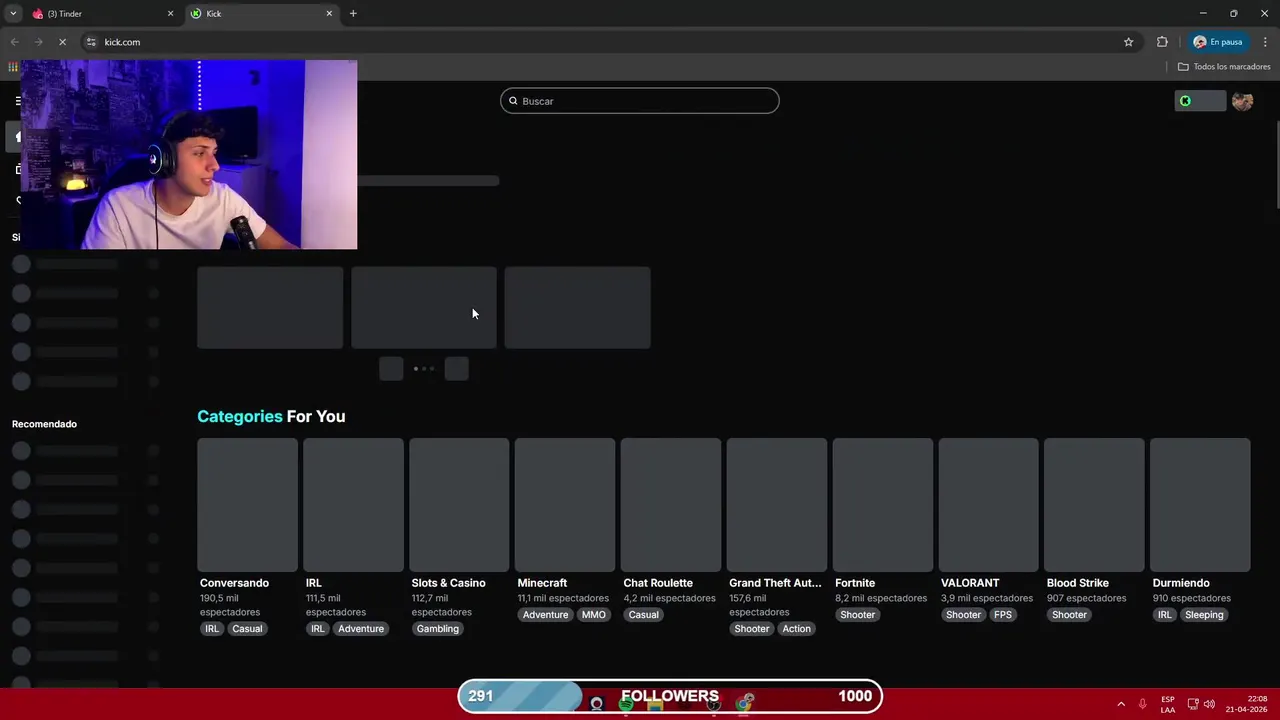The image size is (1280, 720).
Task: Open Chrome from the taskbar
Action: coord(744,704)
